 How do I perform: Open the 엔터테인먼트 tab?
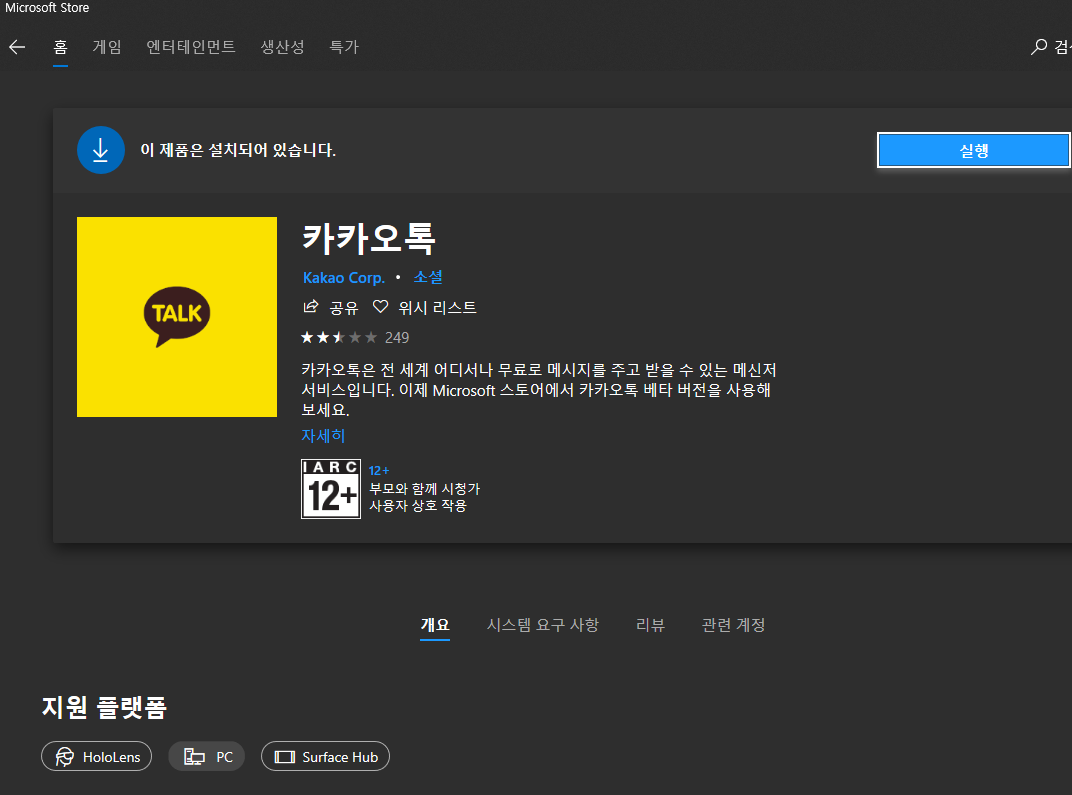tap(191, 47)
